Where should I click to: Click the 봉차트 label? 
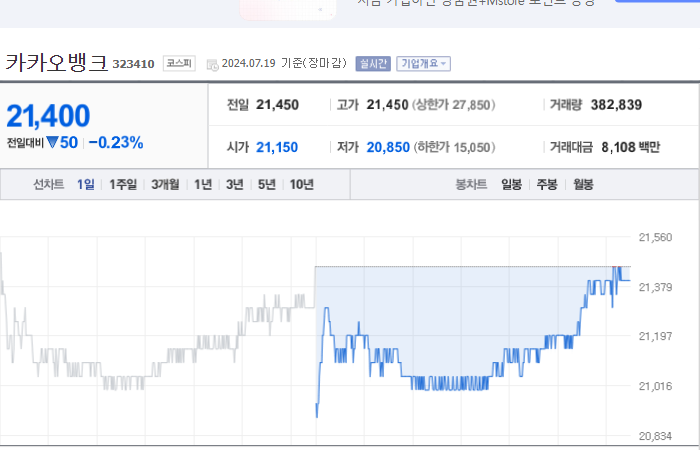click(x=471, y=184)
